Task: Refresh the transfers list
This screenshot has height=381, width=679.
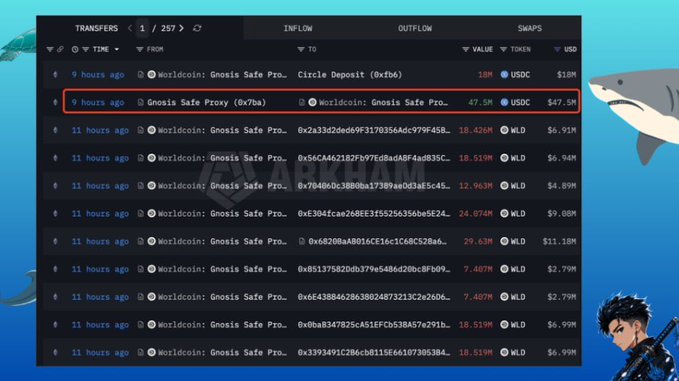Action: point(197,28)
